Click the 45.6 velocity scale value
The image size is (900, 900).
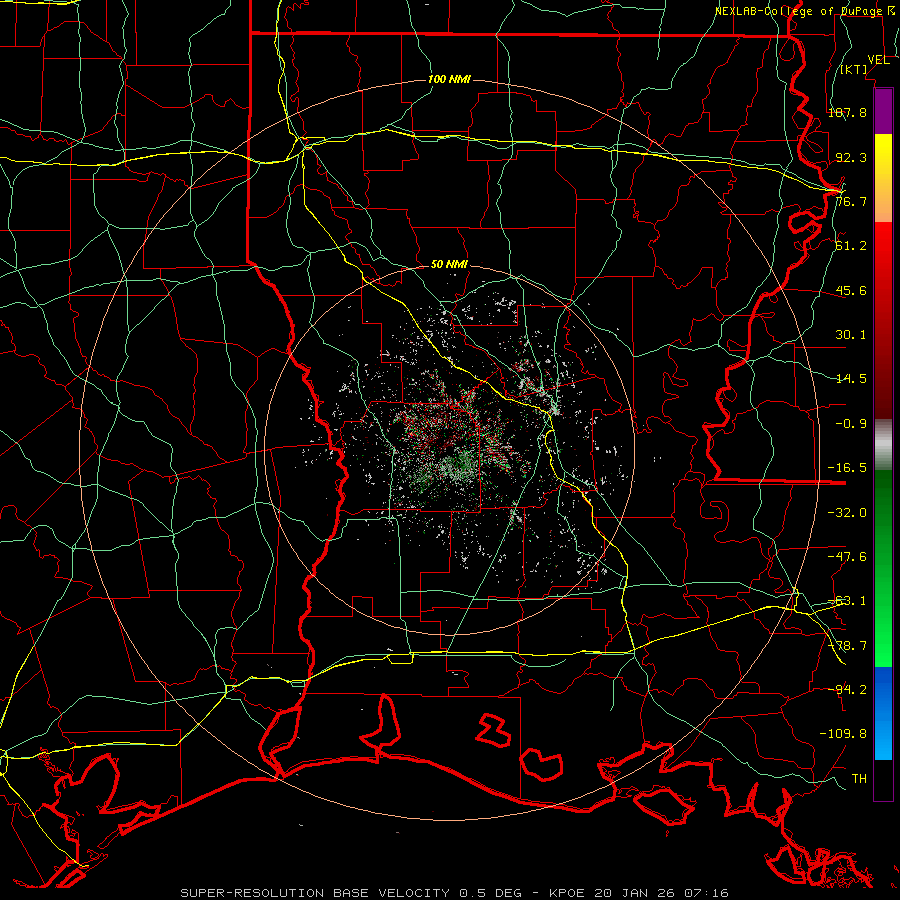(851, 290)
